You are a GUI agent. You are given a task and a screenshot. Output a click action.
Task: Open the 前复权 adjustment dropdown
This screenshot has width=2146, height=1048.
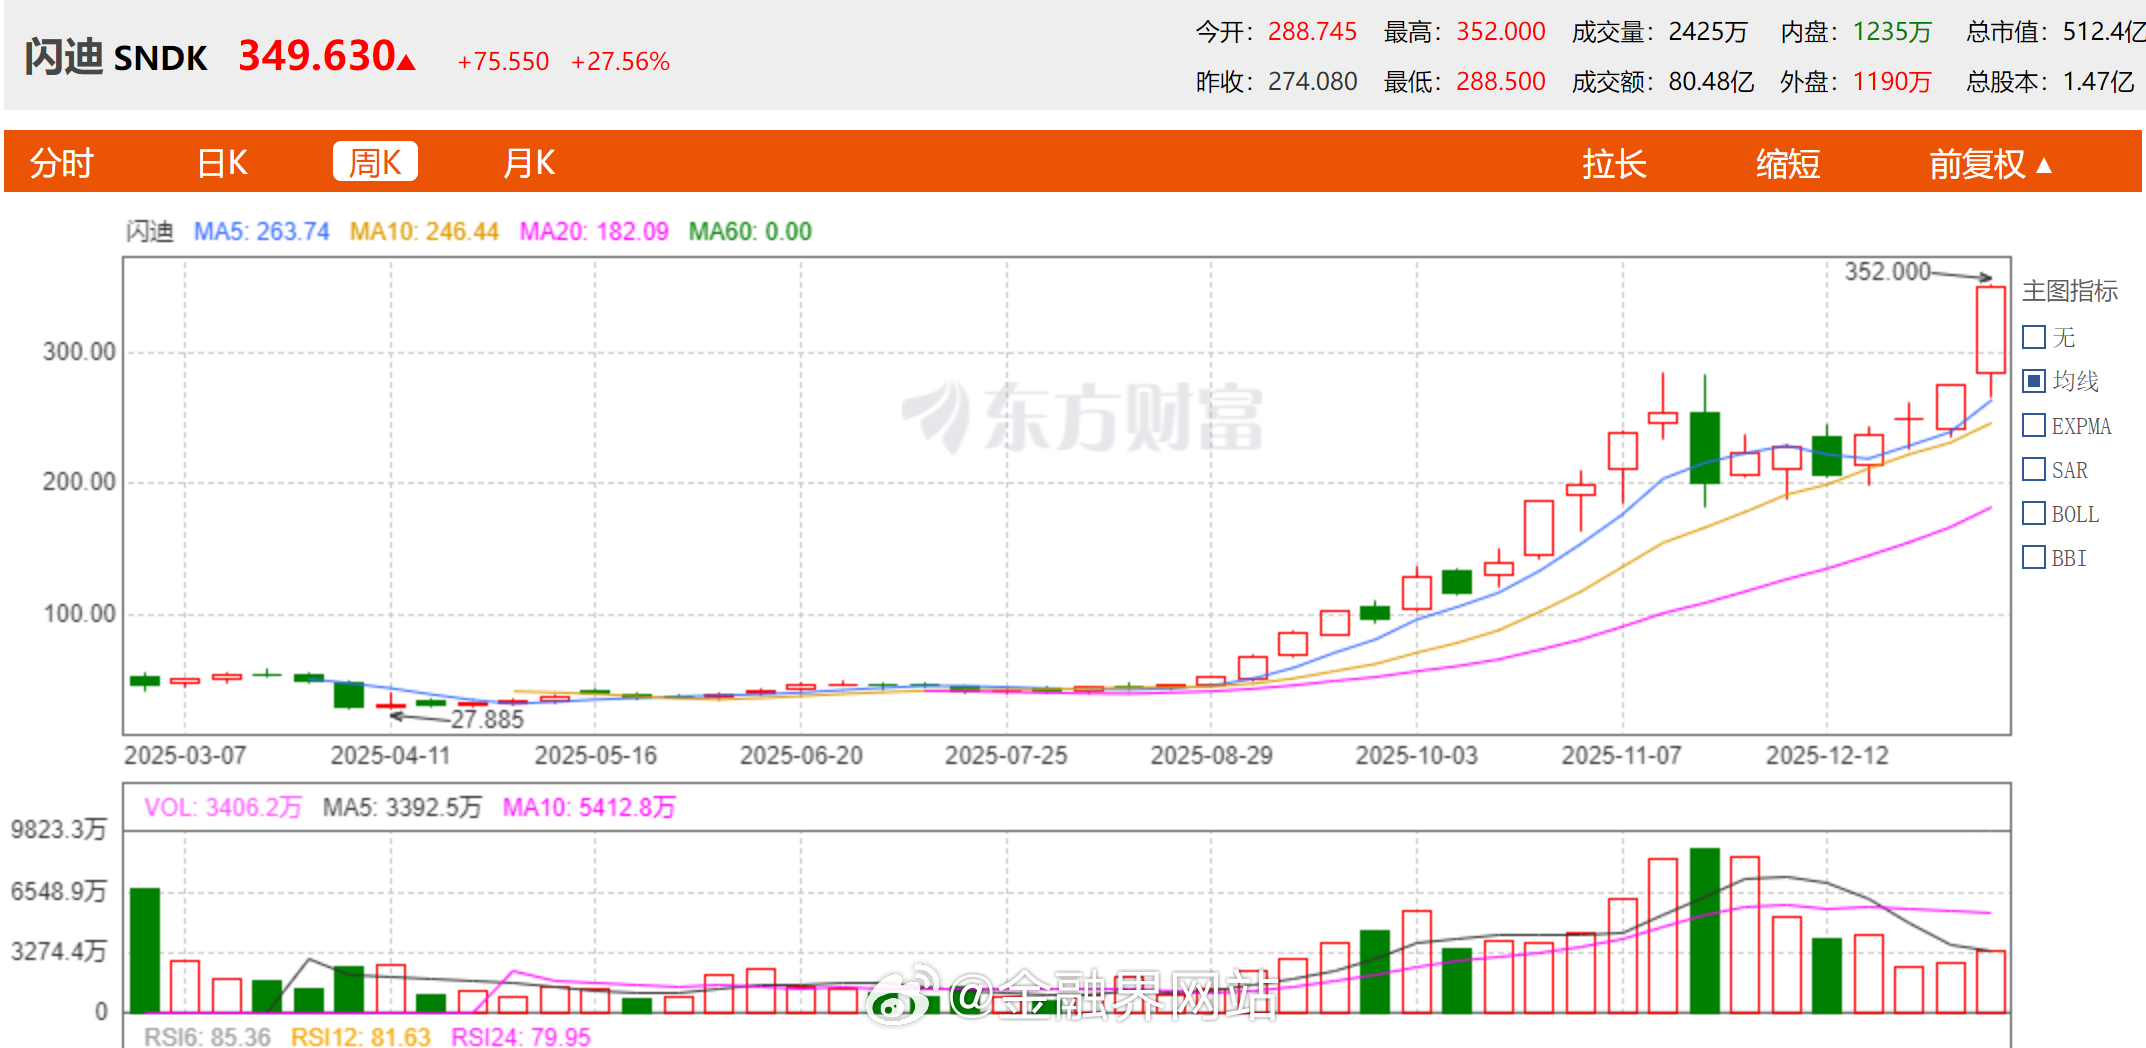1990,161
